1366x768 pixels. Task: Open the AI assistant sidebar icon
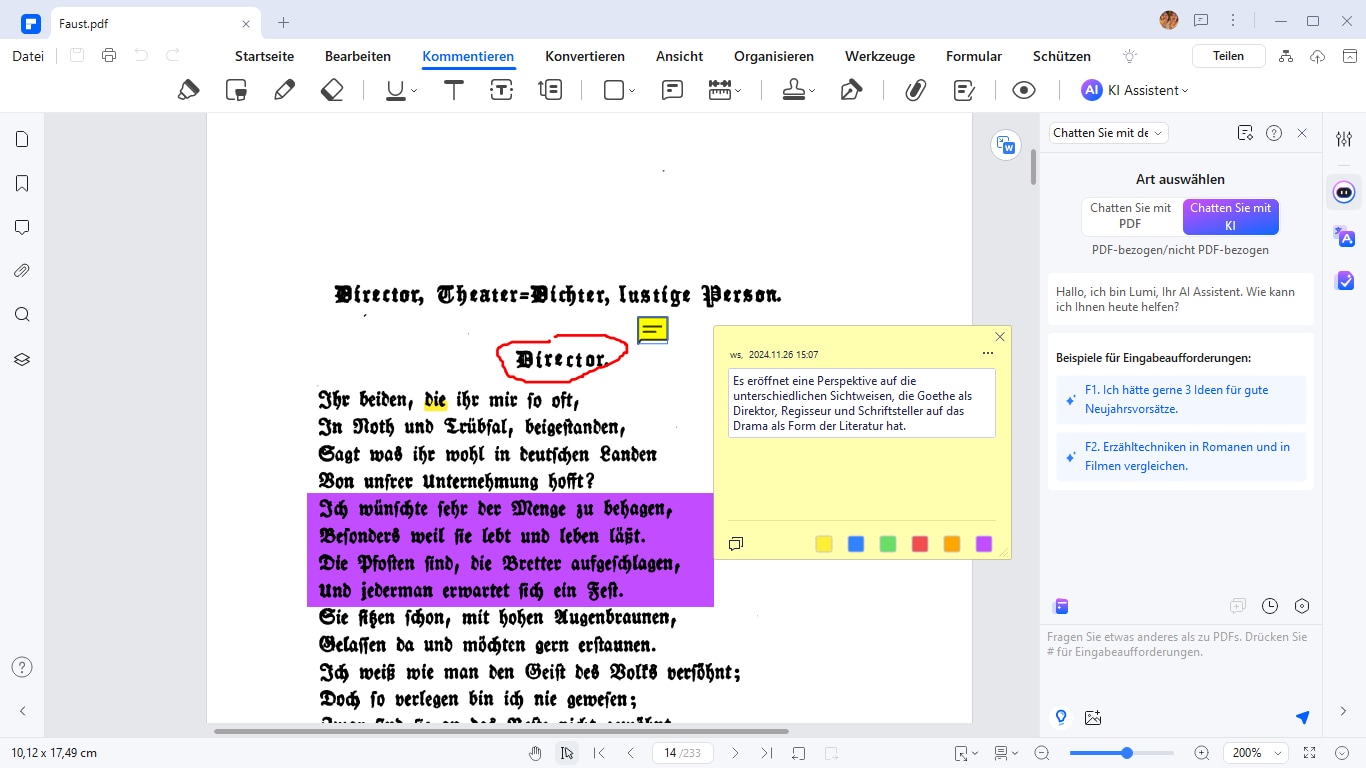pos(1344,192)
